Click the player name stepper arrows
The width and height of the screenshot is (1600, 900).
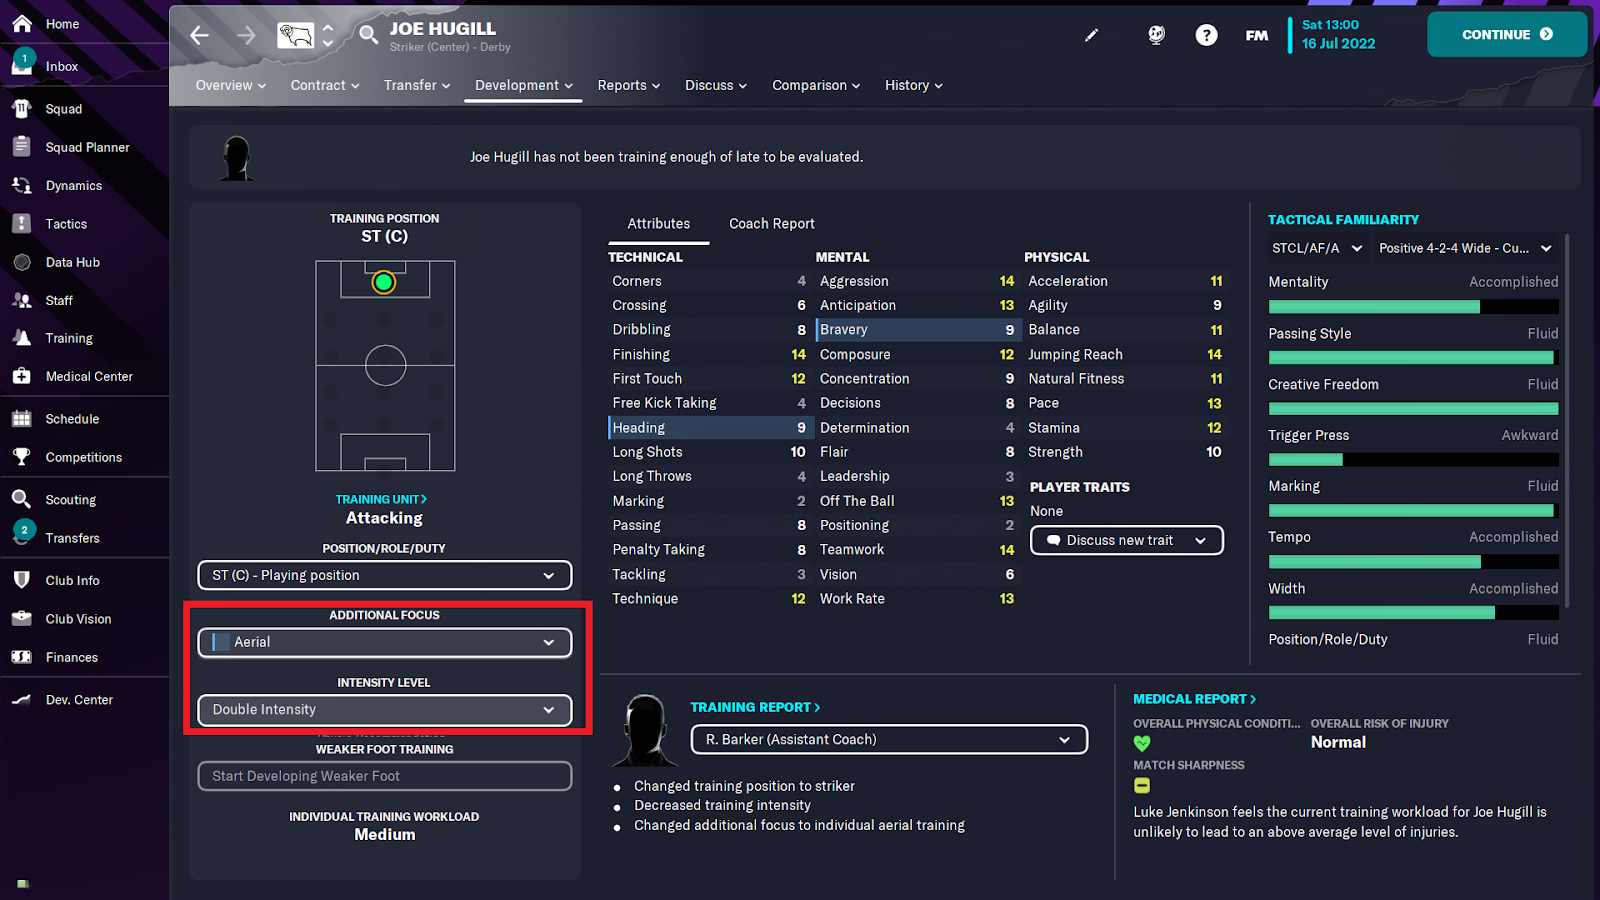[x=328, y=35]
